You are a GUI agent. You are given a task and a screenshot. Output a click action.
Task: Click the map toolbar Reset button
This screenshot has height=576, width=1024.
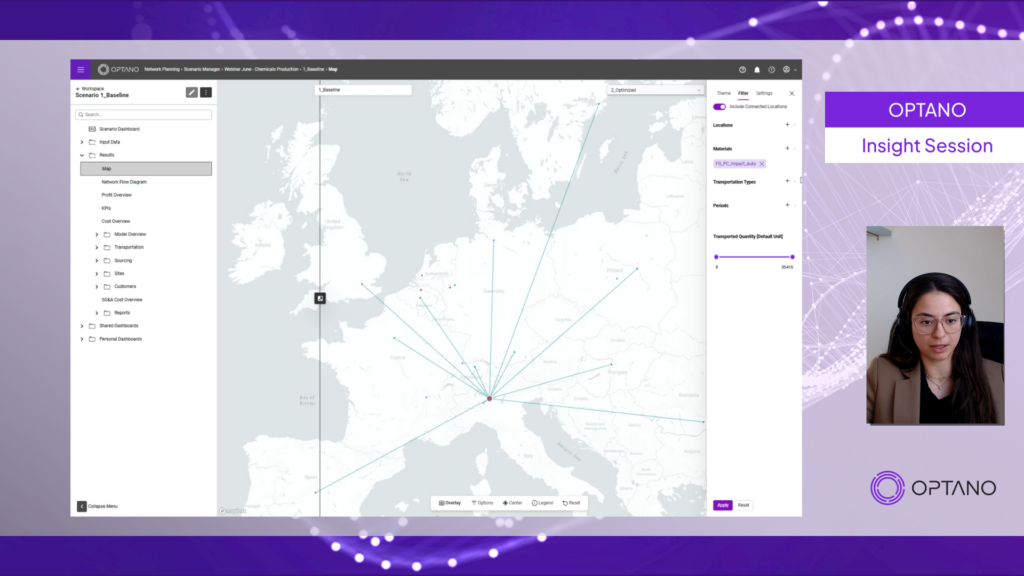click(571, 503)
